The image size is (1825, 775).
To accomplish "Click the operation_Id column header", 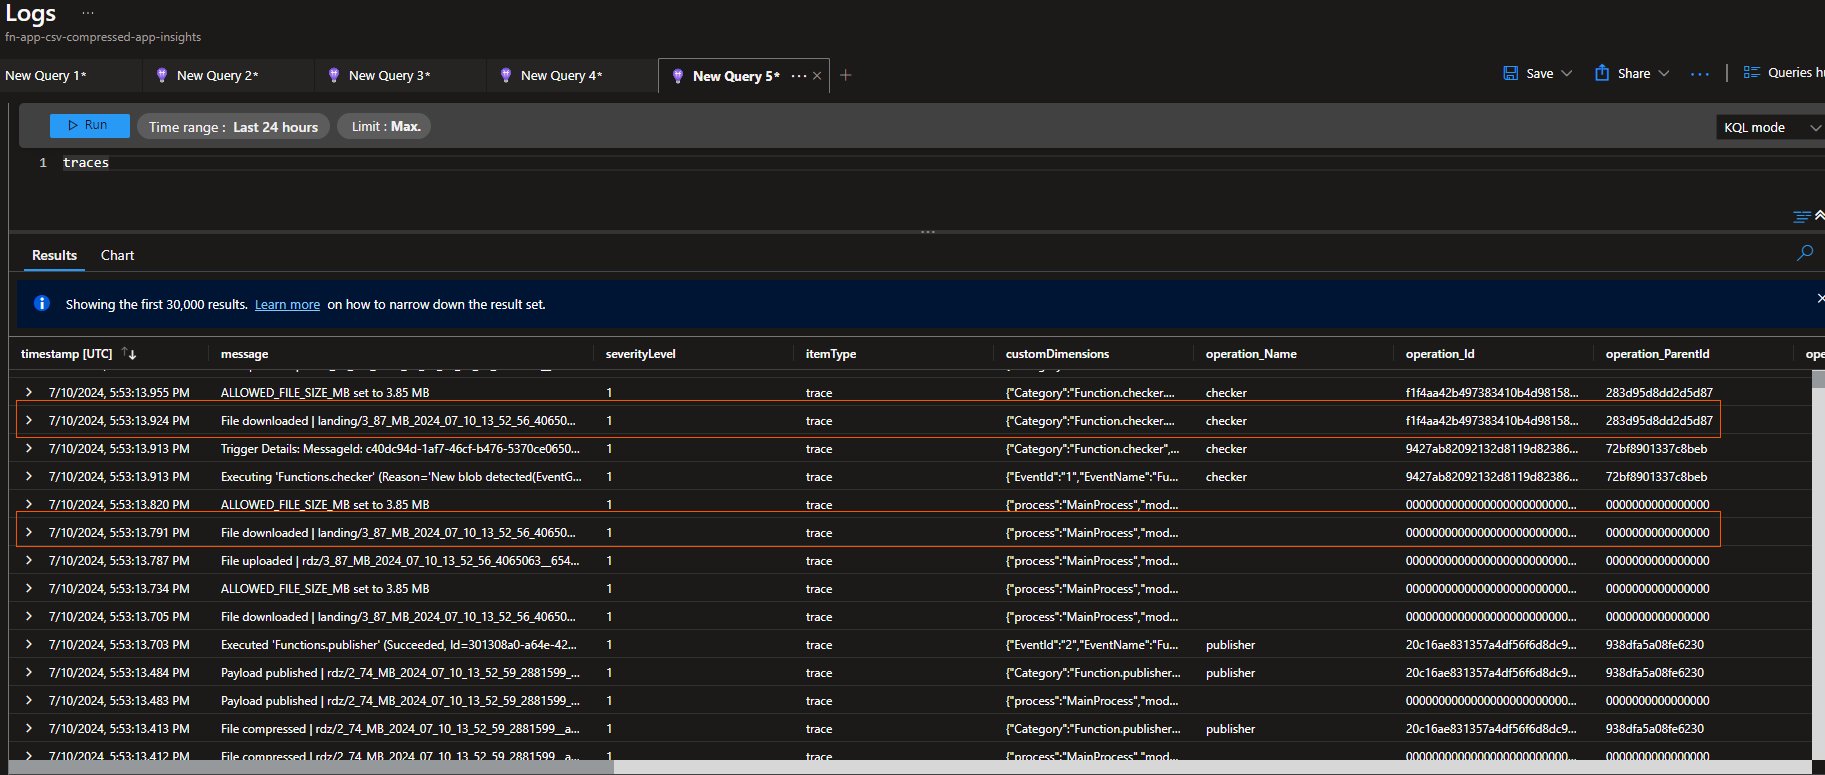I will click(x=1440, y=354).
